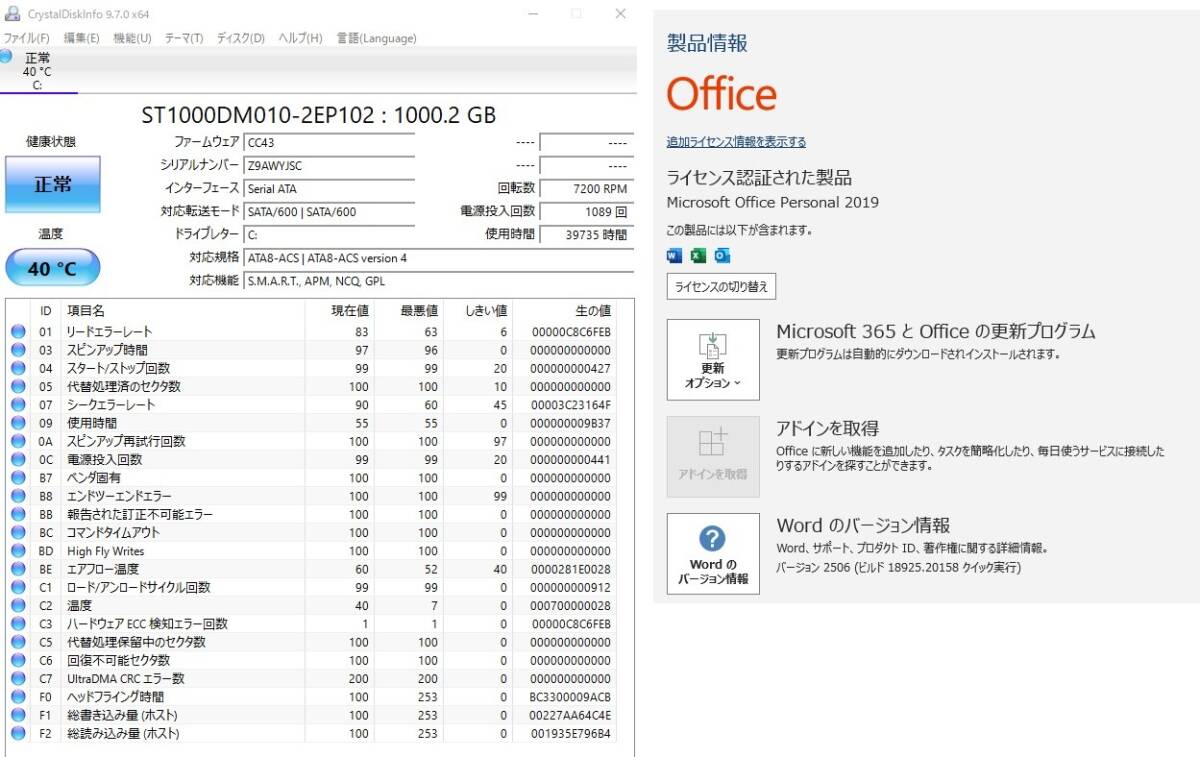
Task: Click the status orb for スタート/ストップ回数
Action: coord(18,368)
